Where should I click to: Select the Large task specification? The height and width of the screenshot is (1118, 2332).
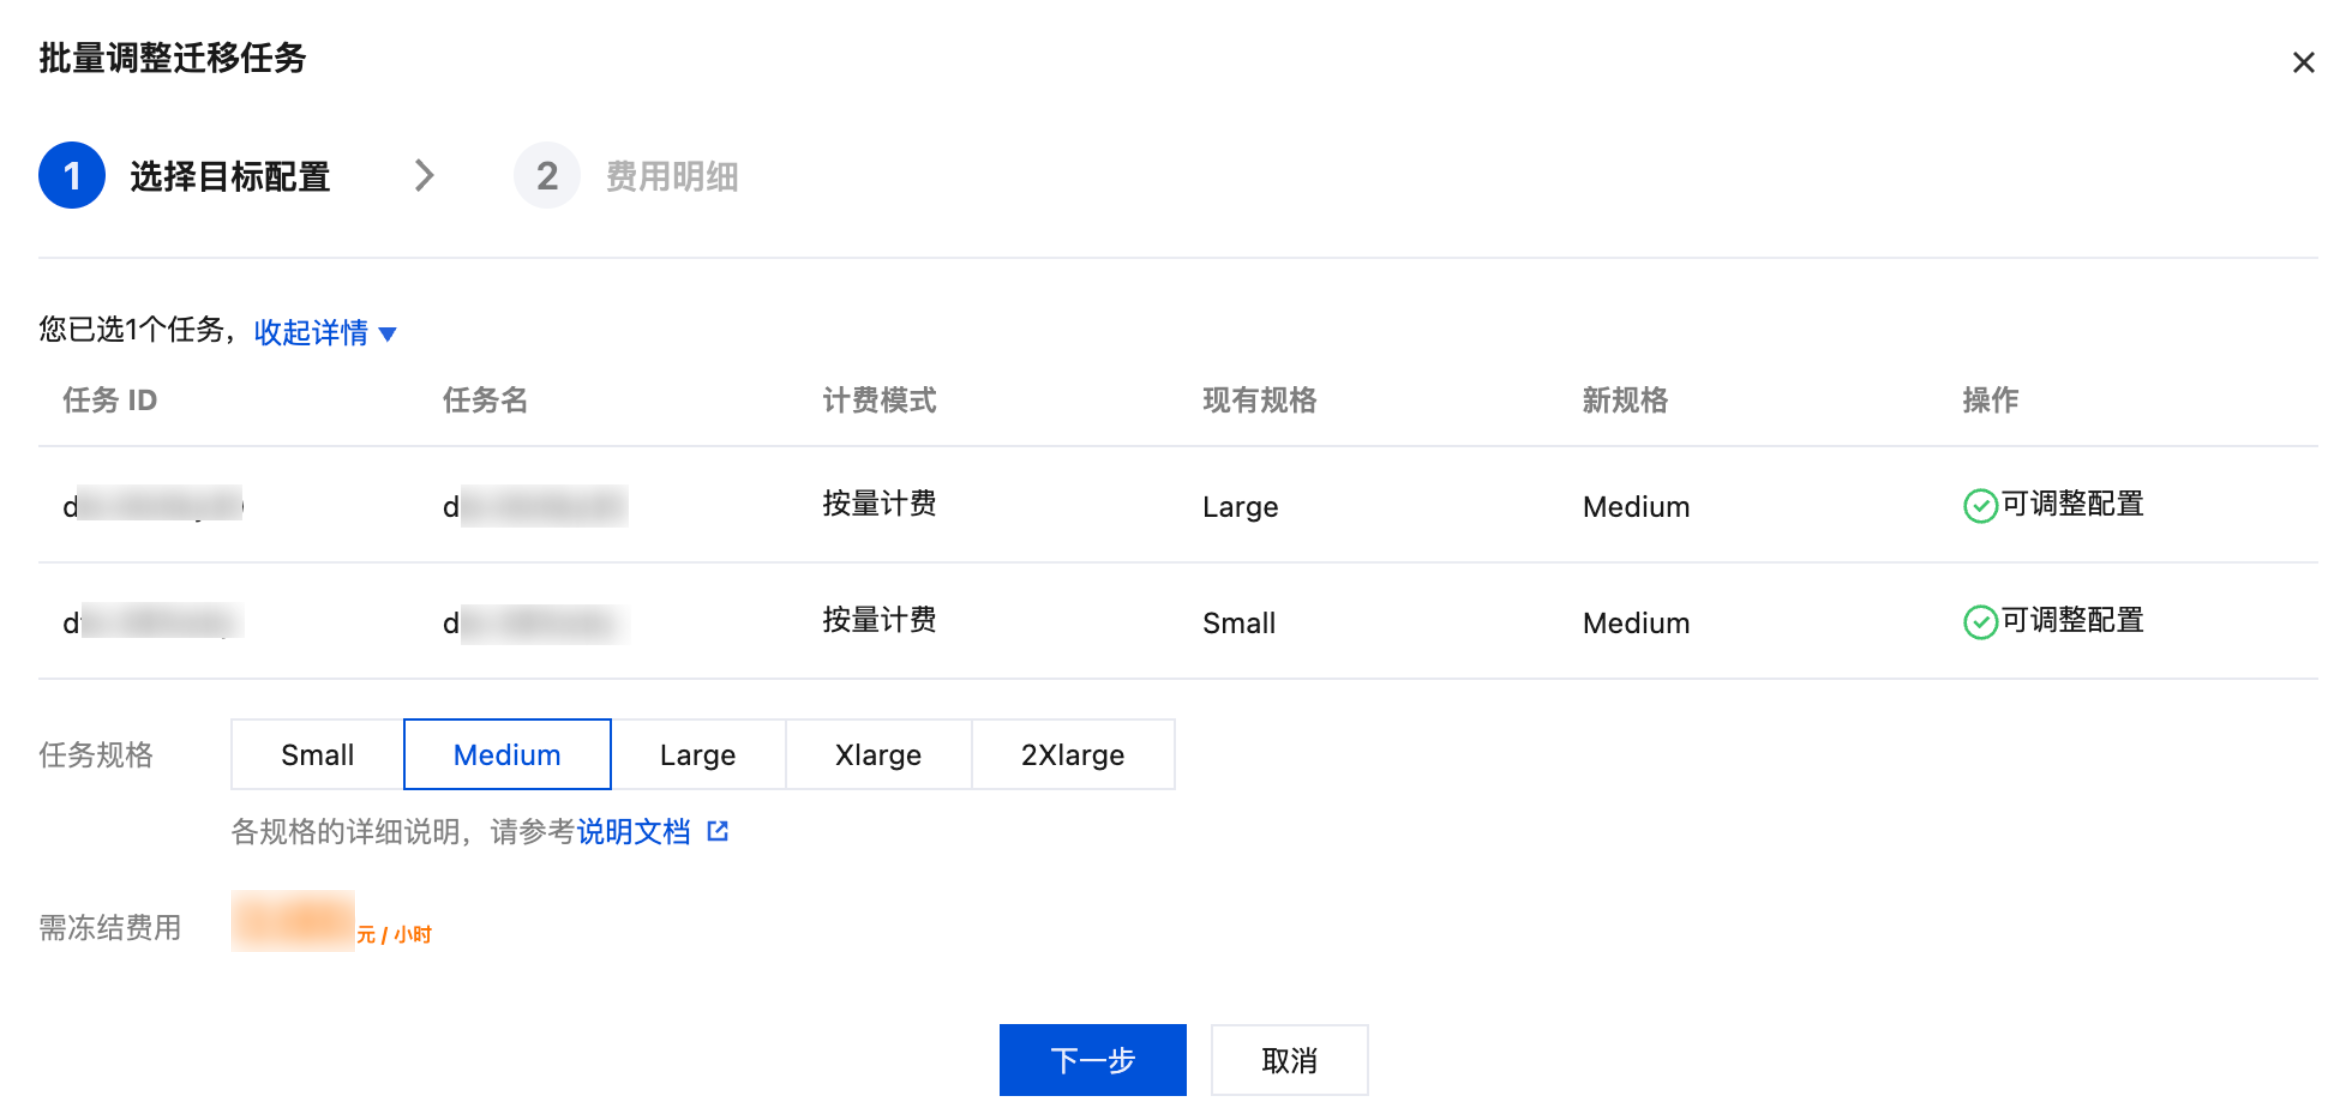click(697, 755)
